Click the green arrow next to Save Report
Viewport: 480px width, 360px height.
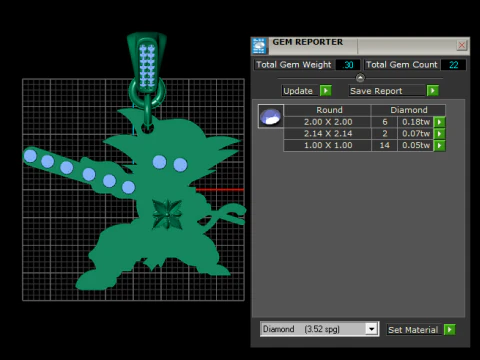point(433,91)
